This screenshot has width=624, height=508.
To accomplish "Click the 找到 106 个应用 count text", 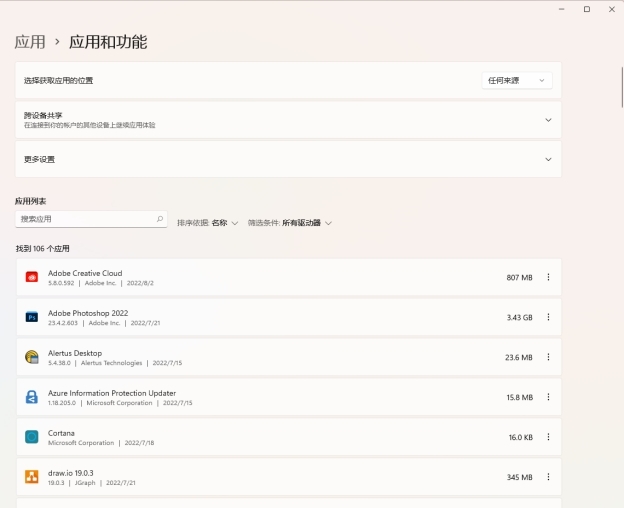I will coord(43,249).
